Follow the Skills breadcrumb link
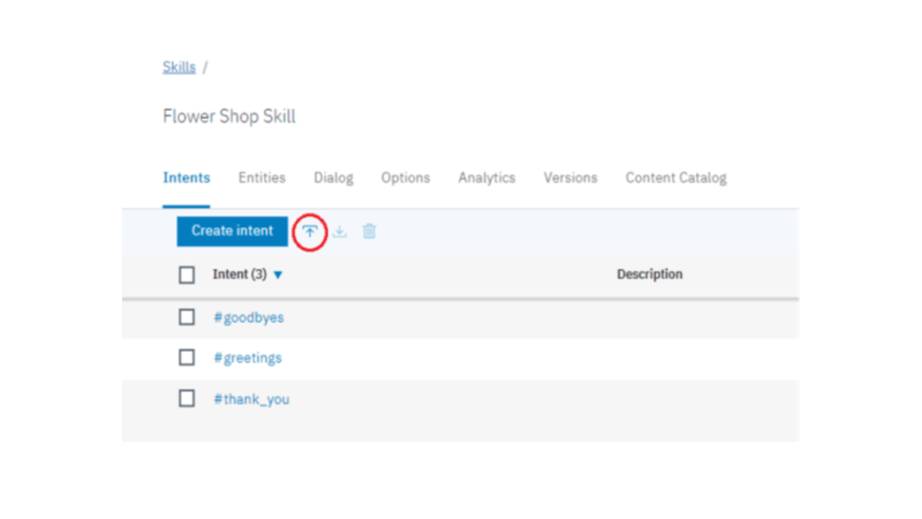922x519 pixels. pyautogui.click(x=179, y=68)
